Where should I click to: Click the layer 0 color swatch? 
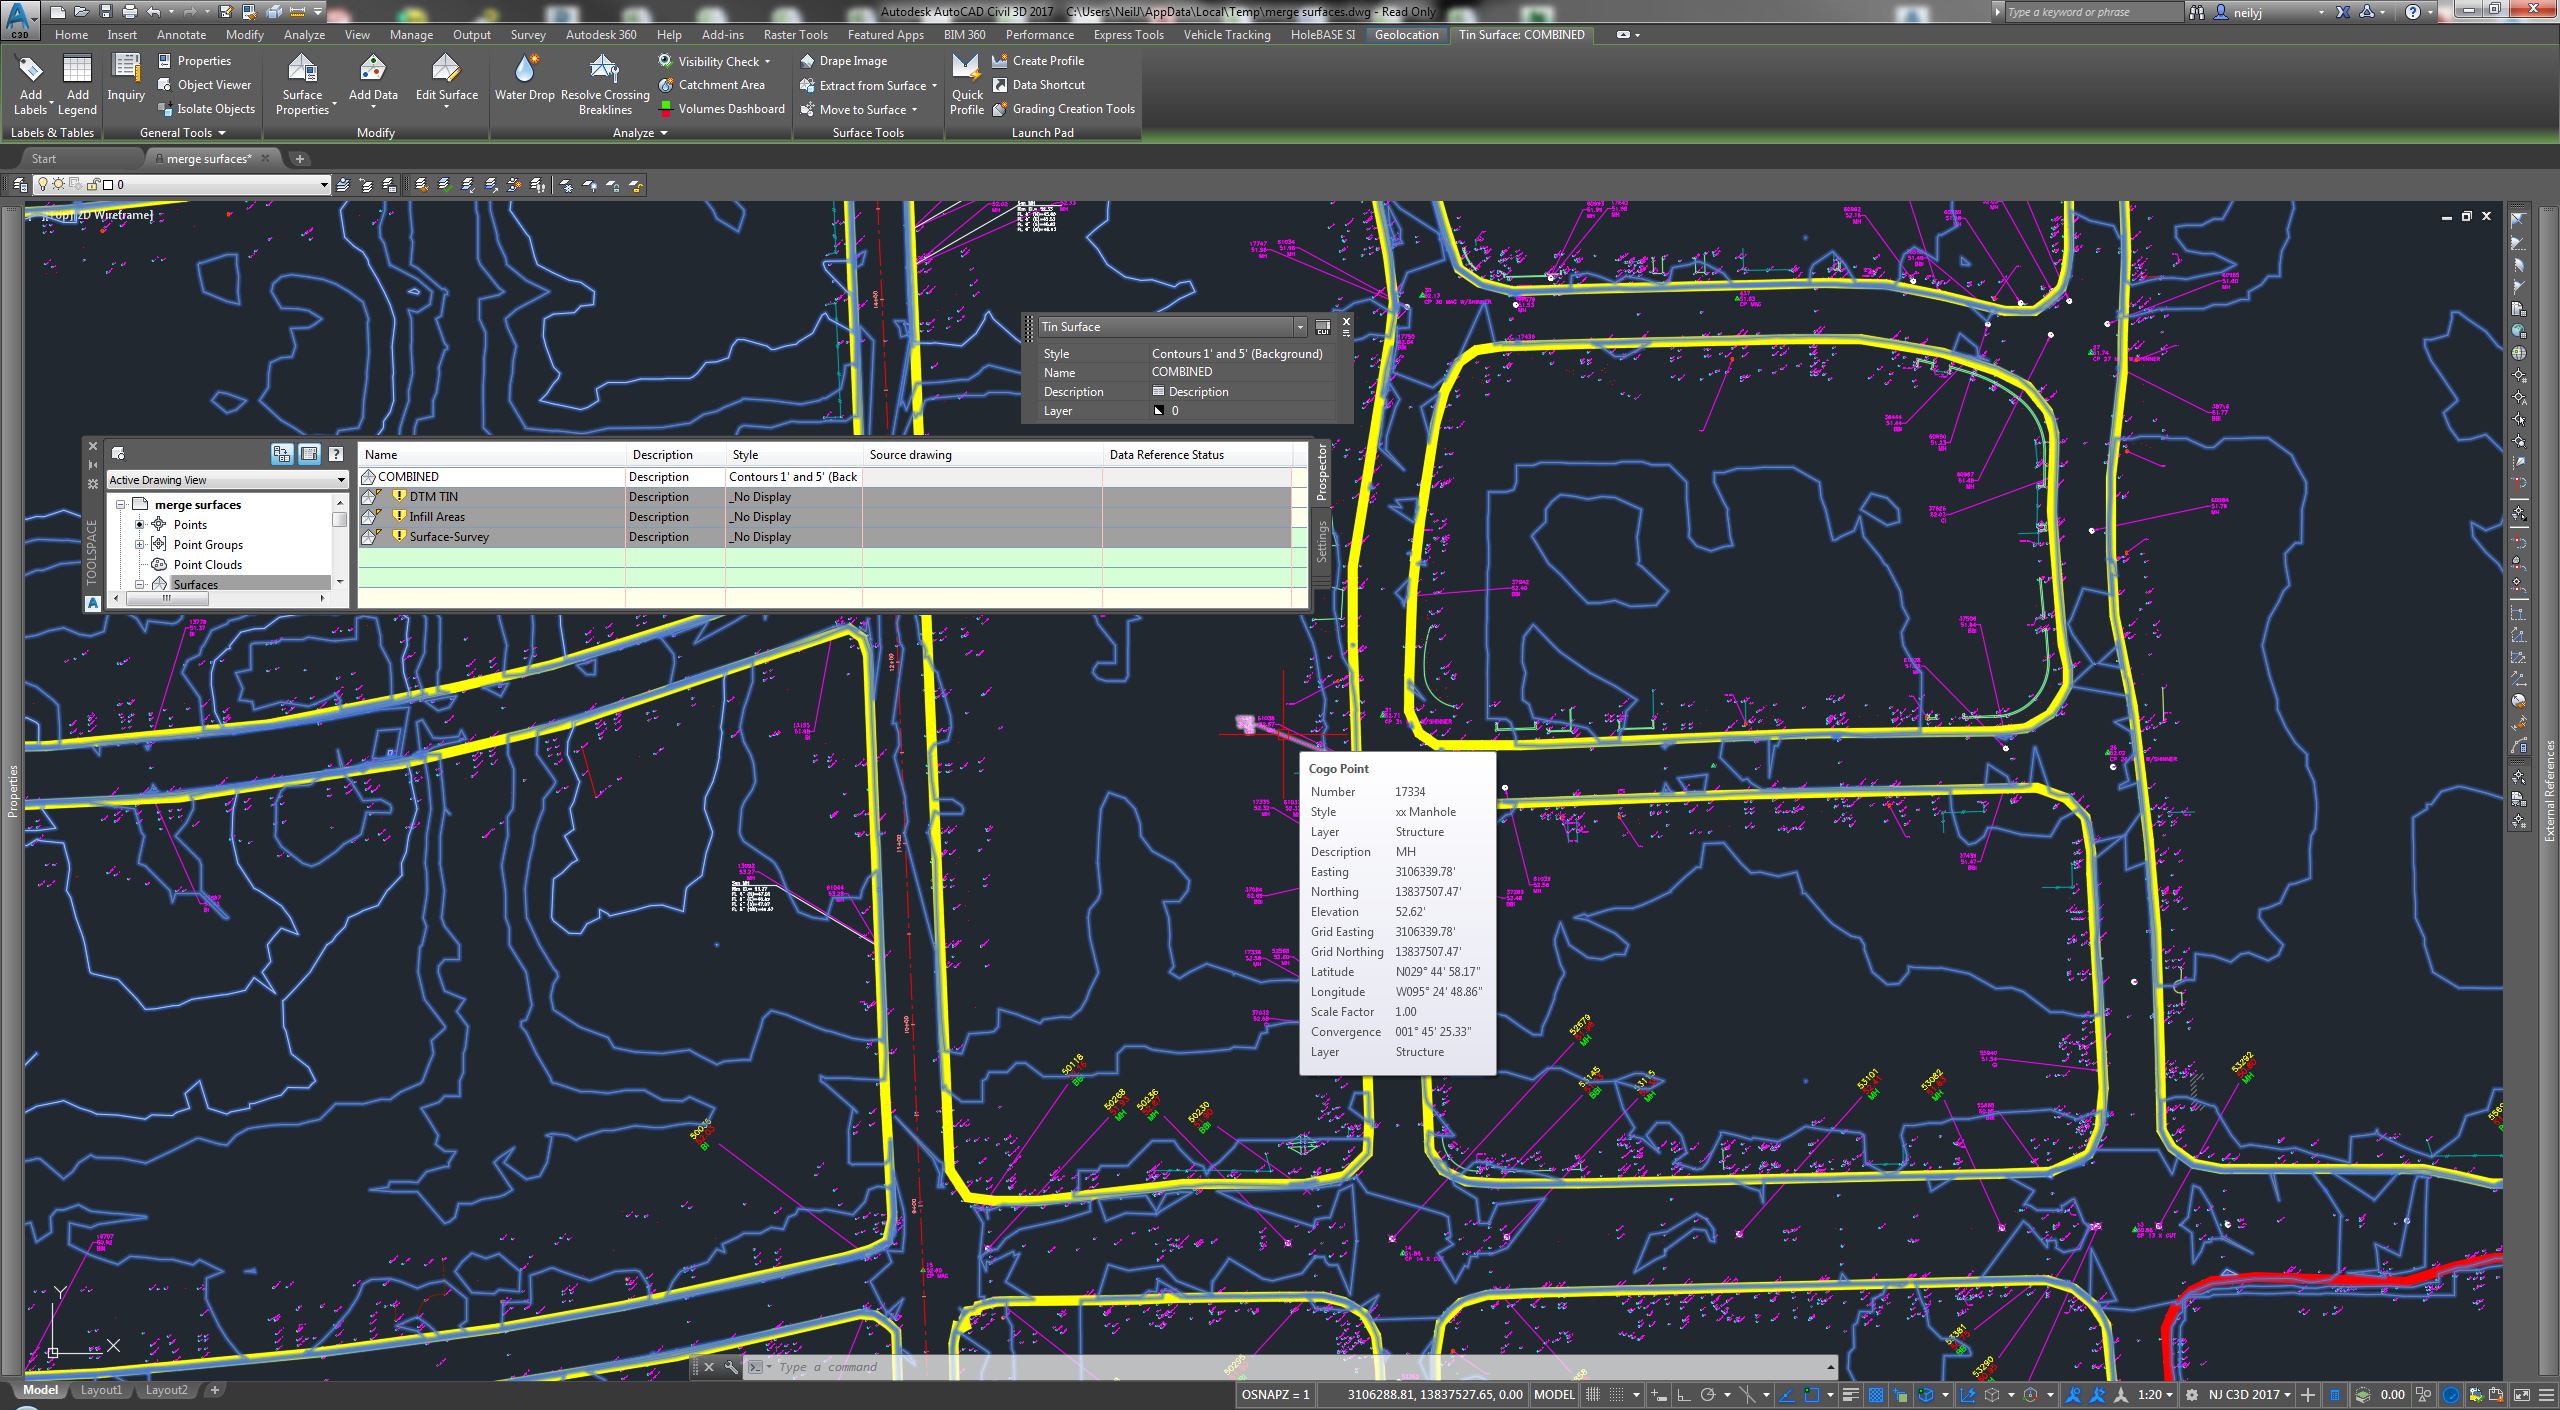pos(109,185)
